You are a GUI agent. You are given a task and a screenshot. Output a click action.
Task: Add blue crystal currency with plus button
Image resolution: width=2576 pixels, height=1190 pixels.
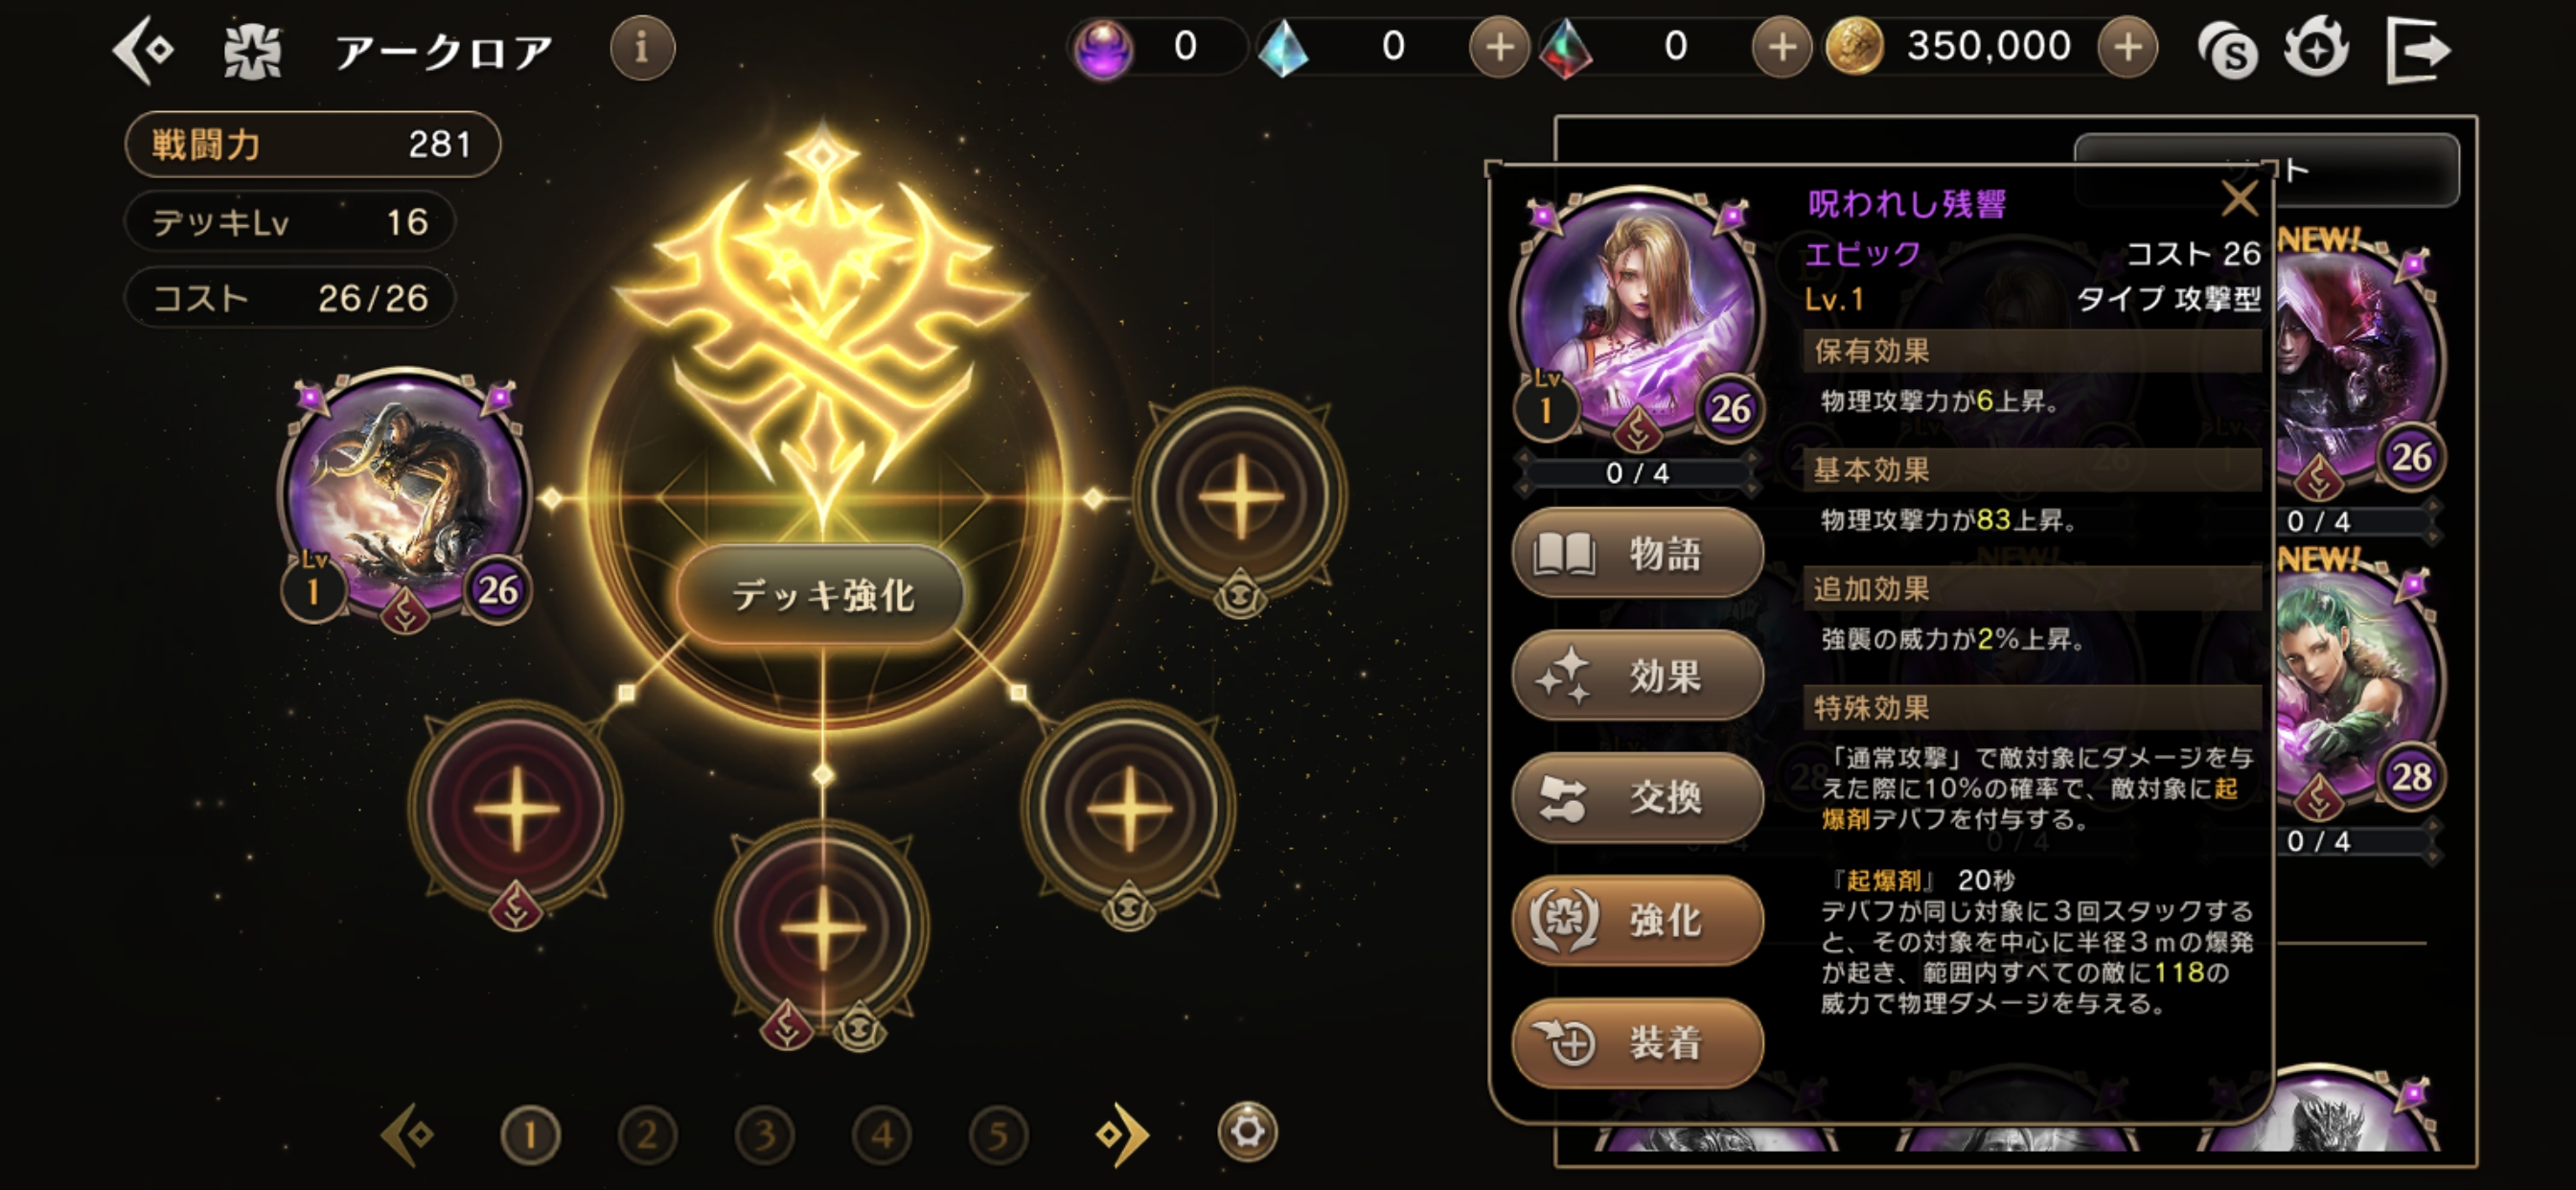click(x=1498, y=46)
